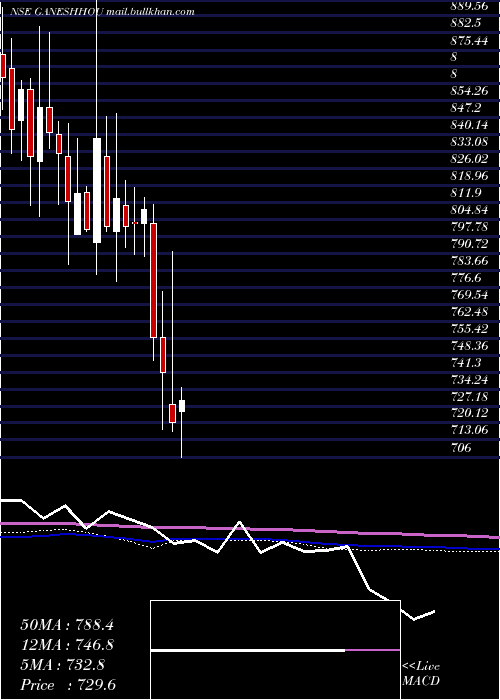Click the latest white candlestick near 727
Image resolution: width=500 pixels, height=700 pixels.
pyautogui.click(x=182, y=406)
